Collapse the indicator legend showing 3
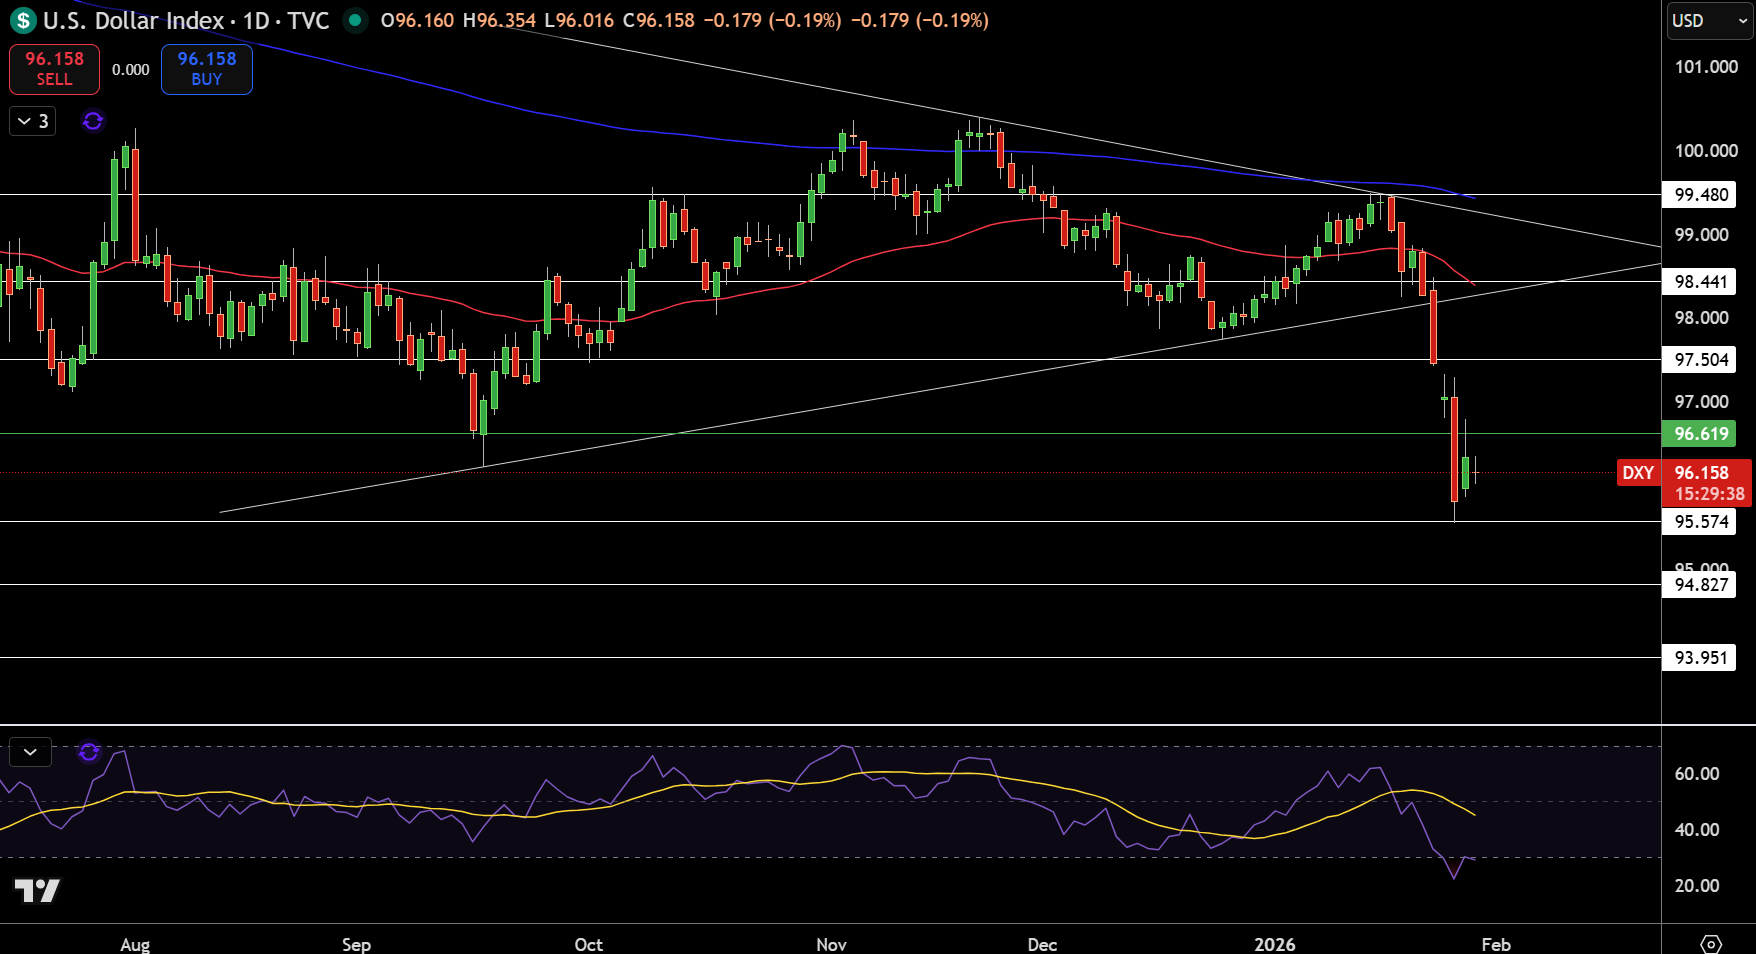1756x954 pixels. [x=32, y=121]
